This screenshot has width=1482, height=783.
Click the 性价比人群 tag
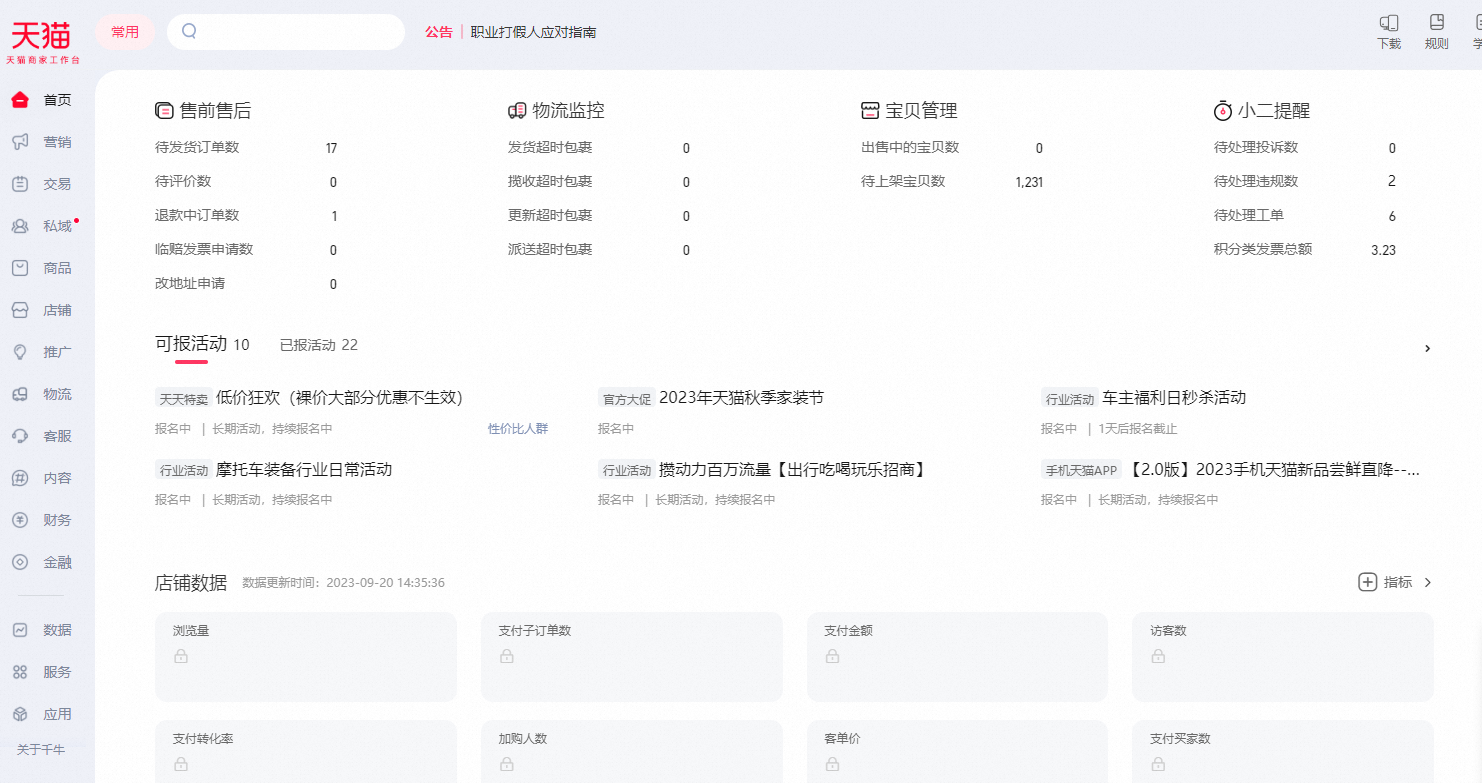pos(518,429)
